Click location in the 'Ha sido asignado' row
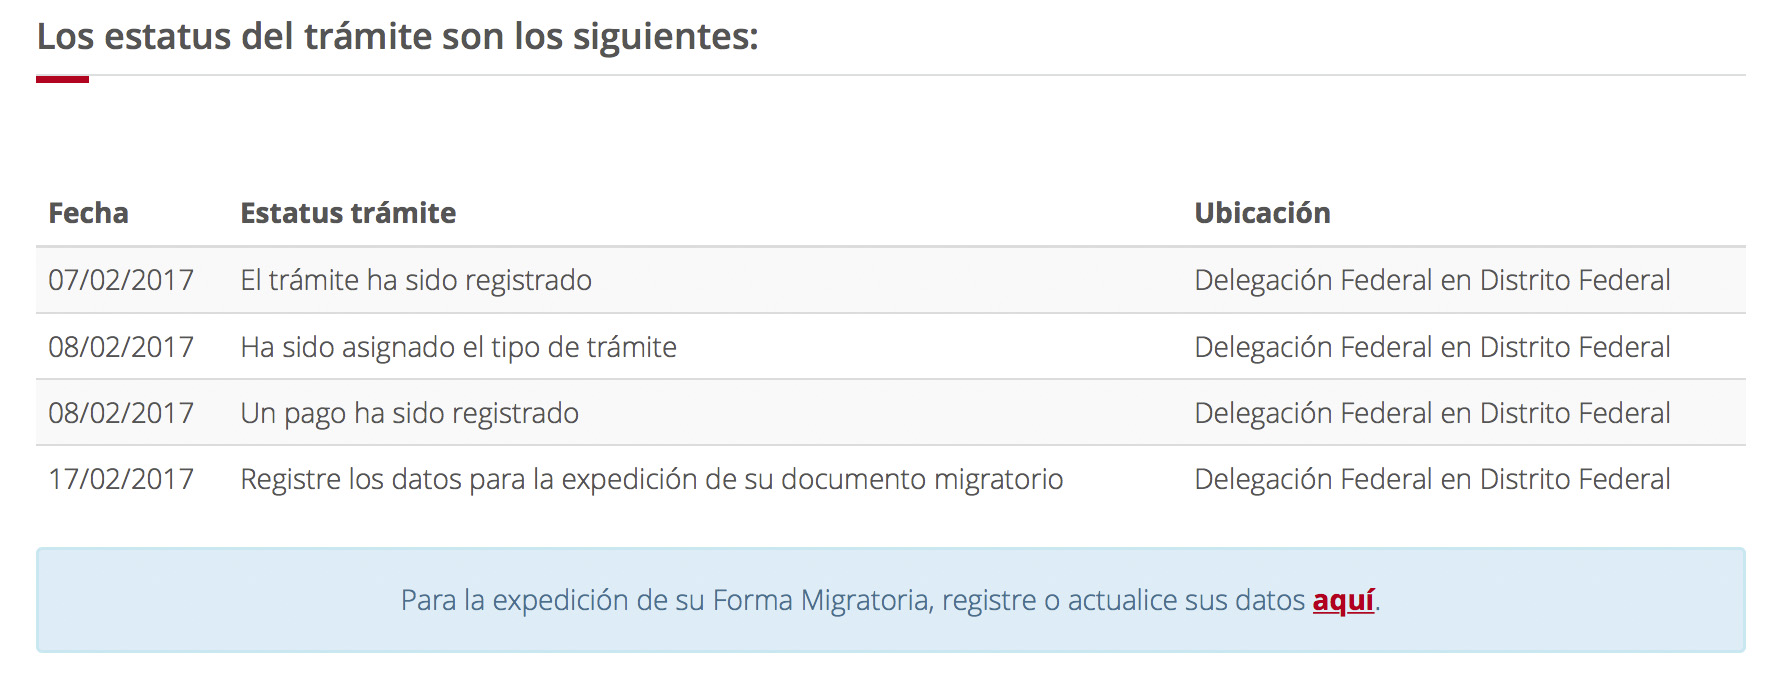This screenshot has width=1786, height=698. (1432, 347)
